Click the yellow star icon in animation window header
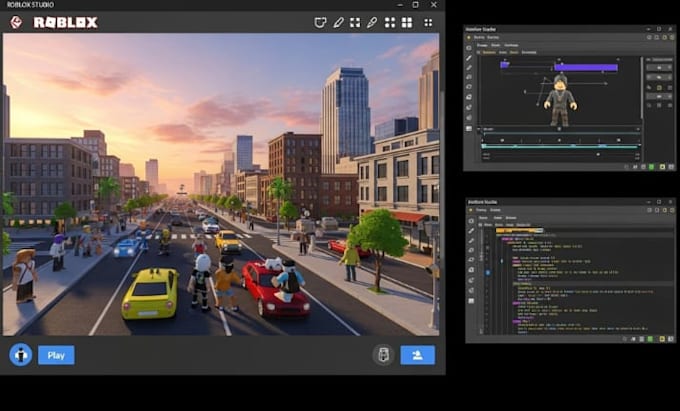 click(469, 37)
